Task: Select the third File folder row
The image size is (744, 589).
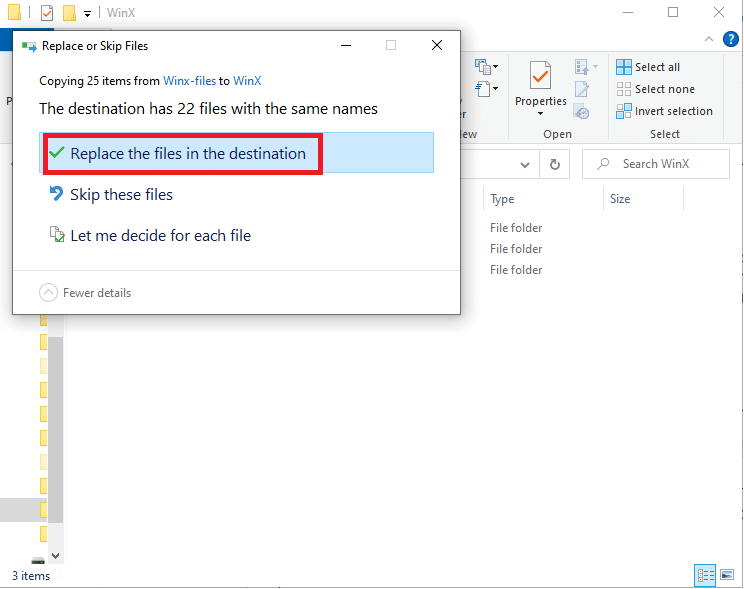Action: coord(516,270)
